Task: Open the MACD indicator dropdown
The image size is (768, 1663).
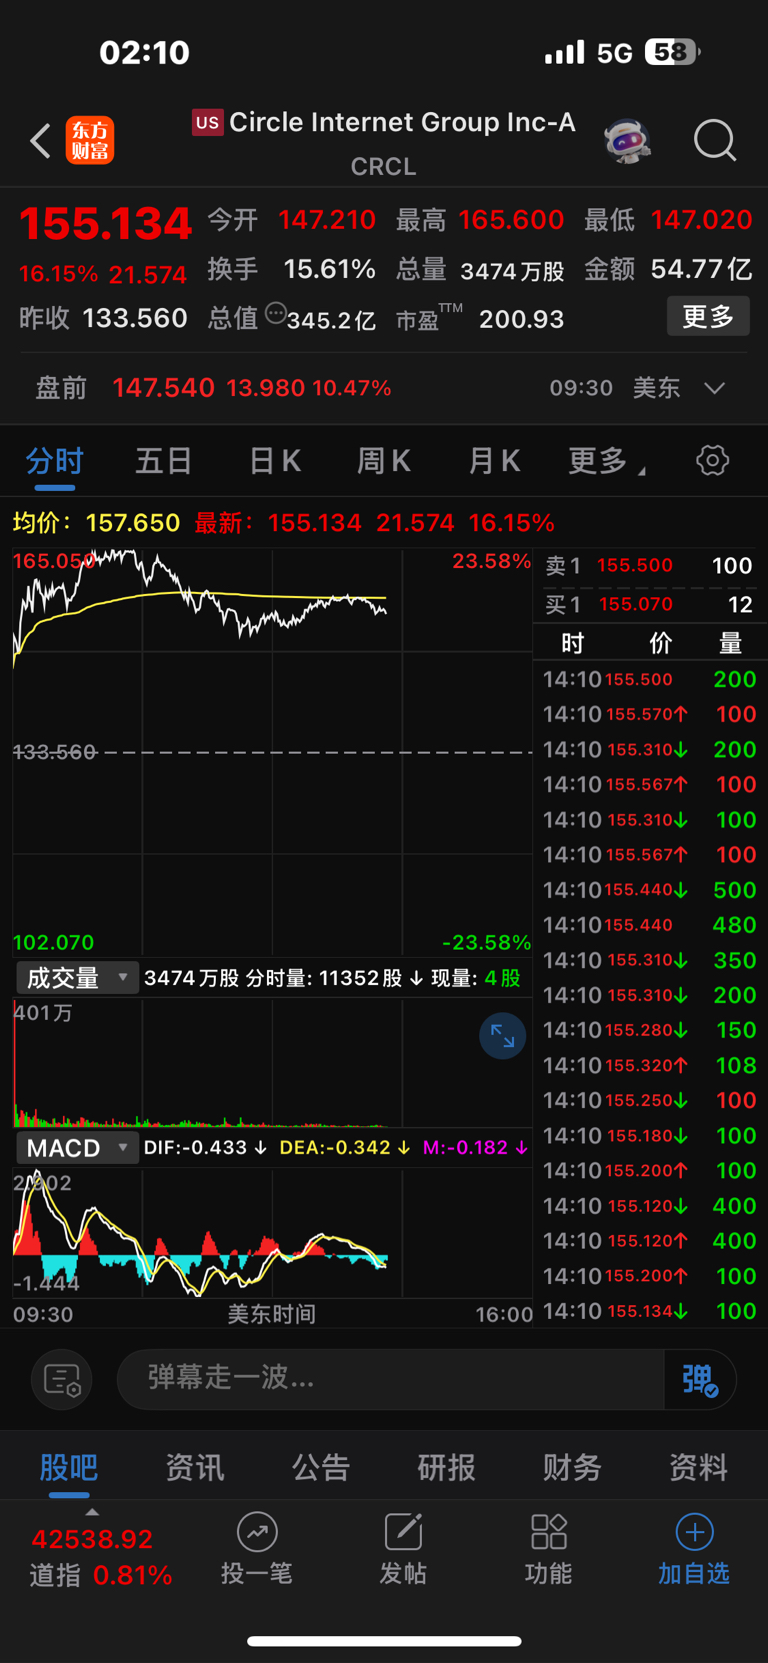Action: point(75,1148)
